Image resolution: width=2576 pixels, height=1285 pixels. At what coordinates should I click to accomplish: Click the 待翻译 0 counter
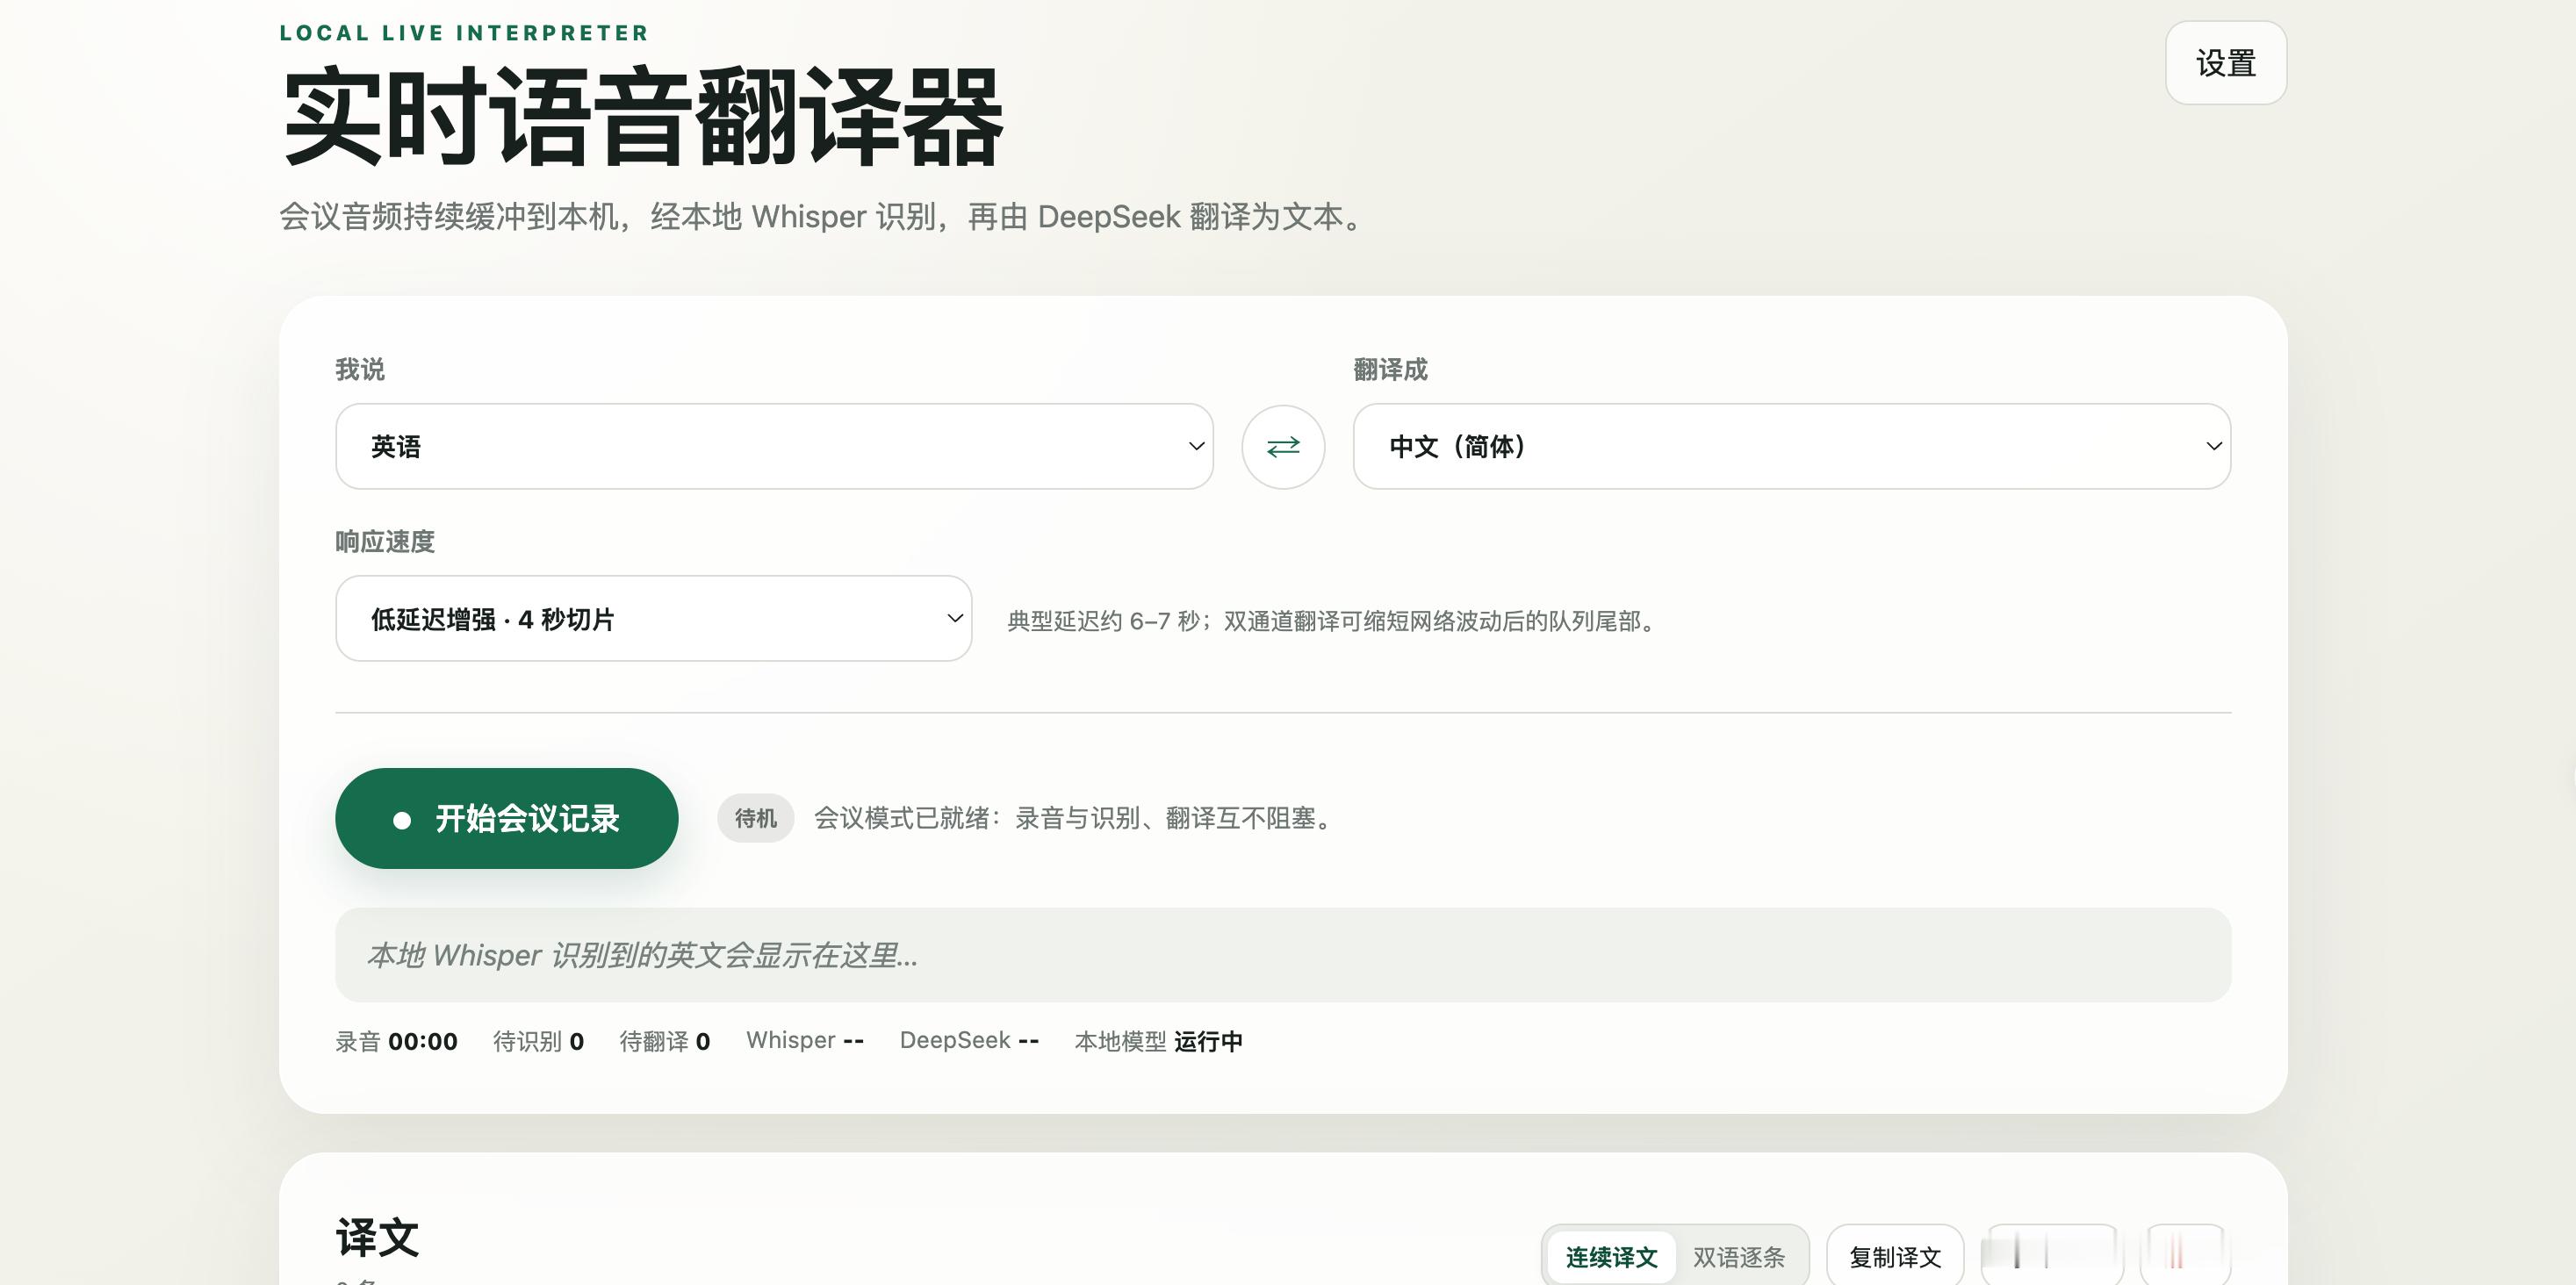point(665,1041)
